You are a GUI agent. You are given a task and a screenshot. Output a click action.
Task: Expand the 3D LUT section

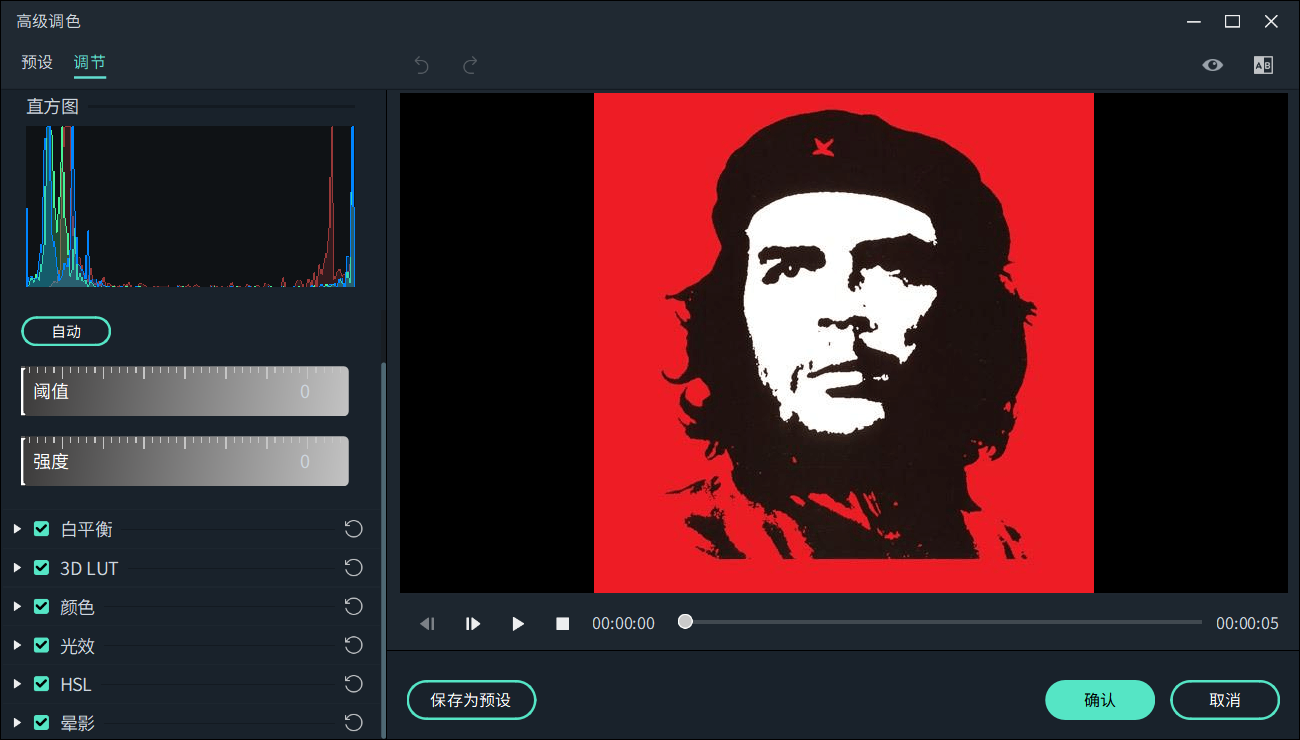[x=17, y=568]
